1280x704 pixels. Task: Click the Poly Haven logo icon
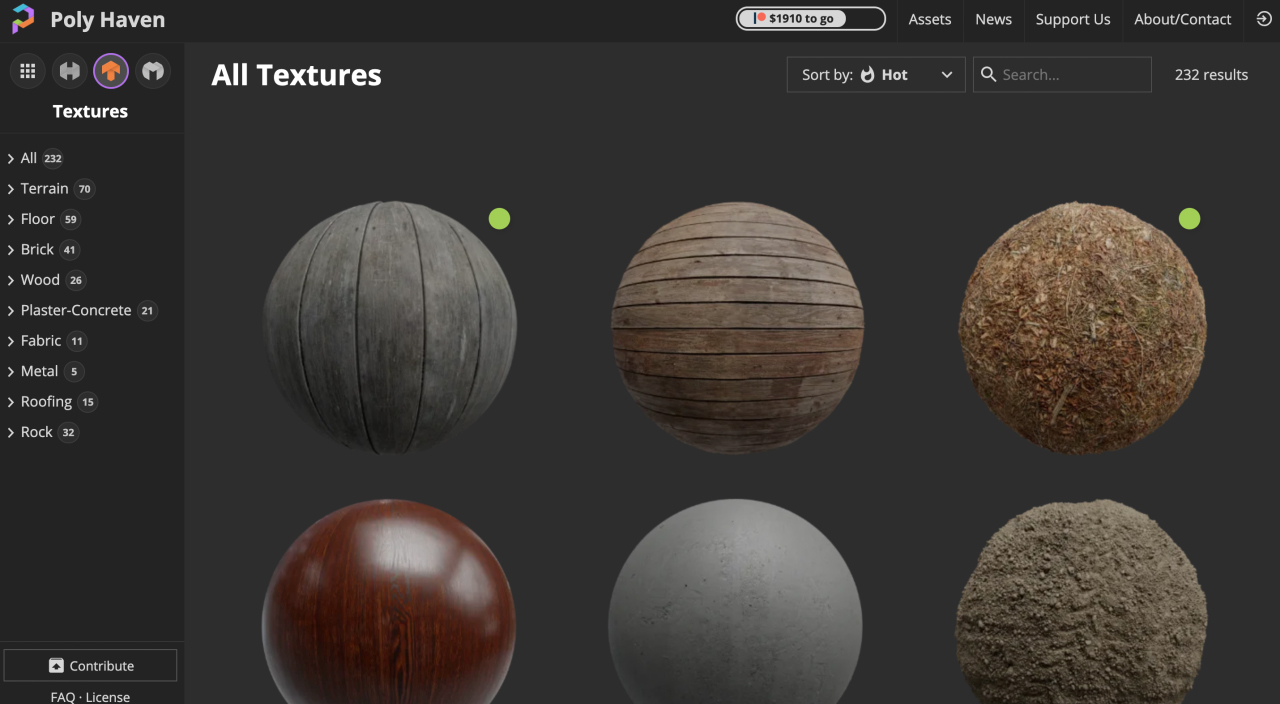point(23,19)
